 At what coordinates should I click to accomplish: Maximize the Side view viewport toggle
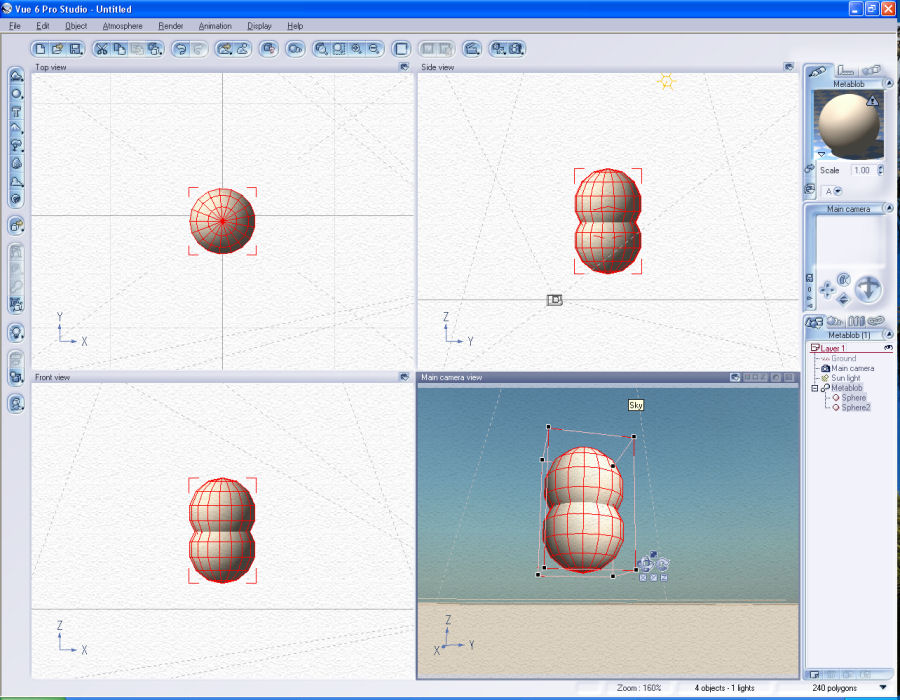(788, 67)
